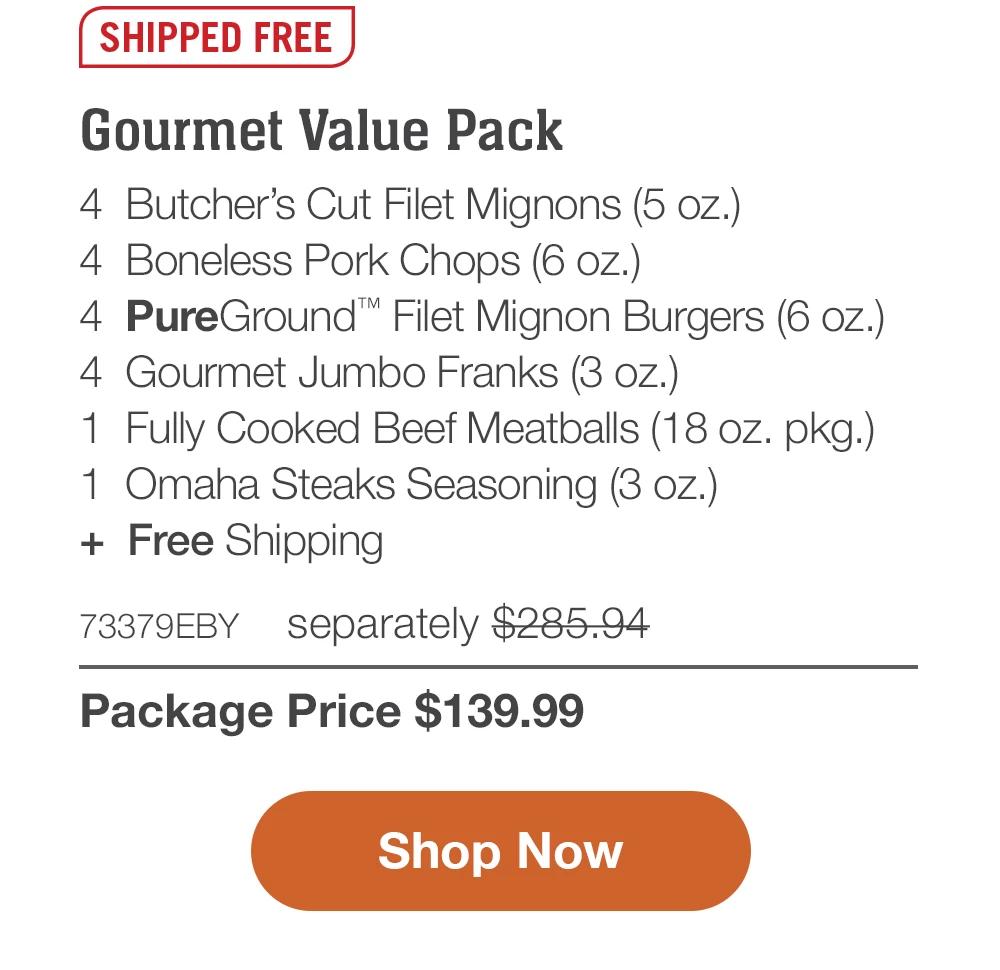The image size is (1000, 970).
Task: Select the Butcher's Cut Filet Mignons line
Action: (434, 204)
